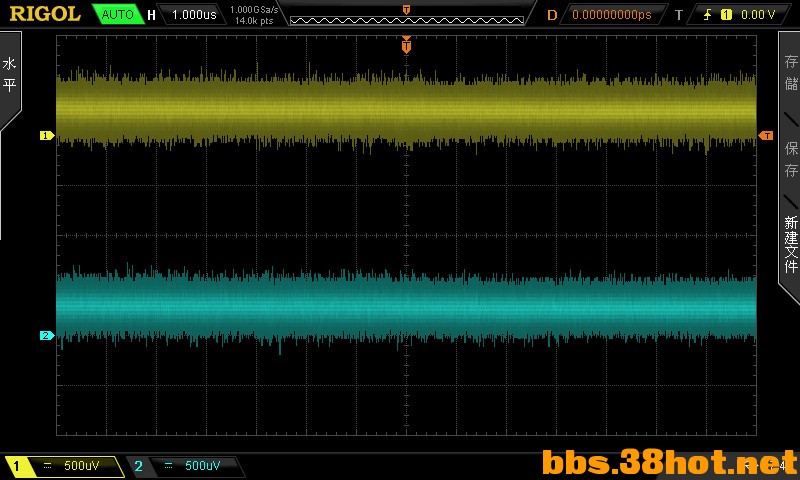Click the rising edge trigger icon

[707, 15]
